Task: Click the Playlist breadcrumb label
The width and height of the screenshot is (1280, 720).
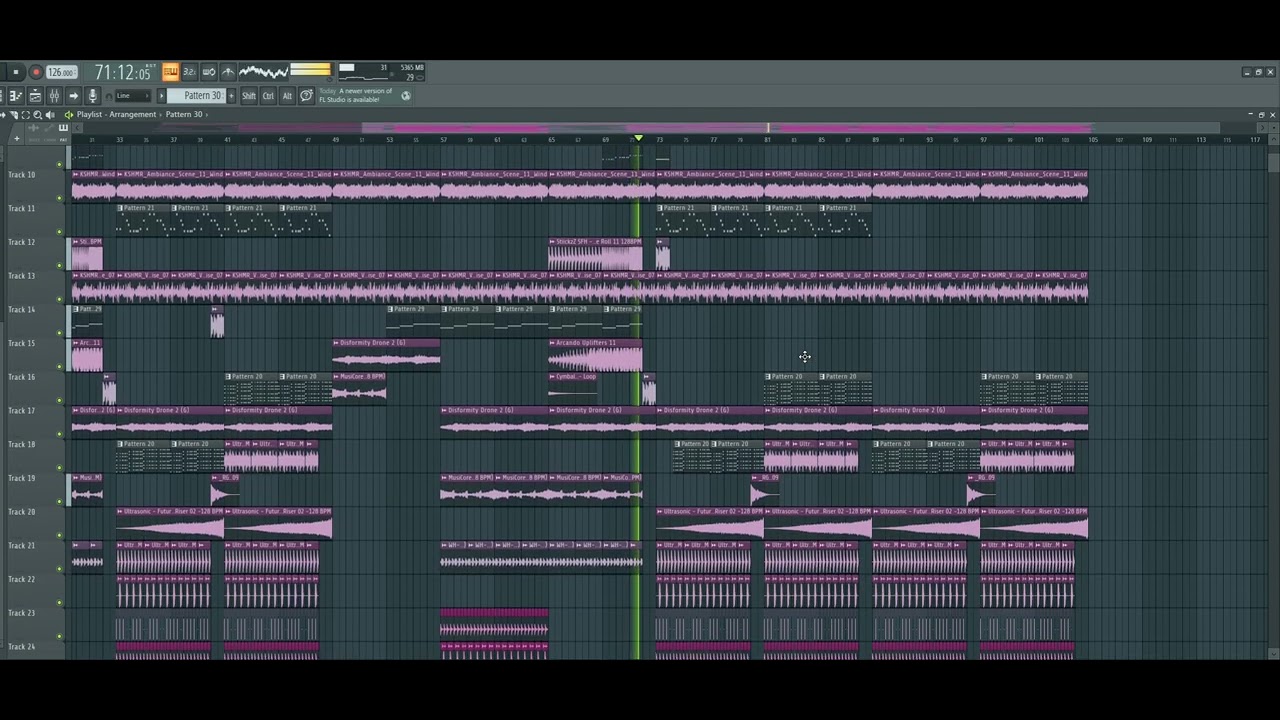Action: click(89, 115)
